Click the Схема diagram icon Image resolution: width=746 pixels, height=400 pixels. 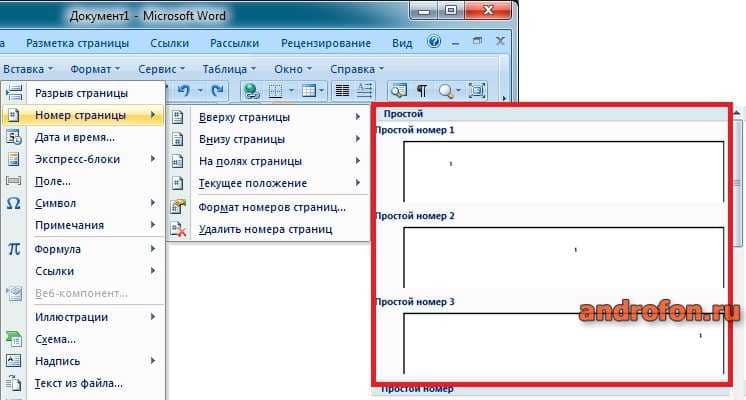pyautogui.click(x=13, y=339)
